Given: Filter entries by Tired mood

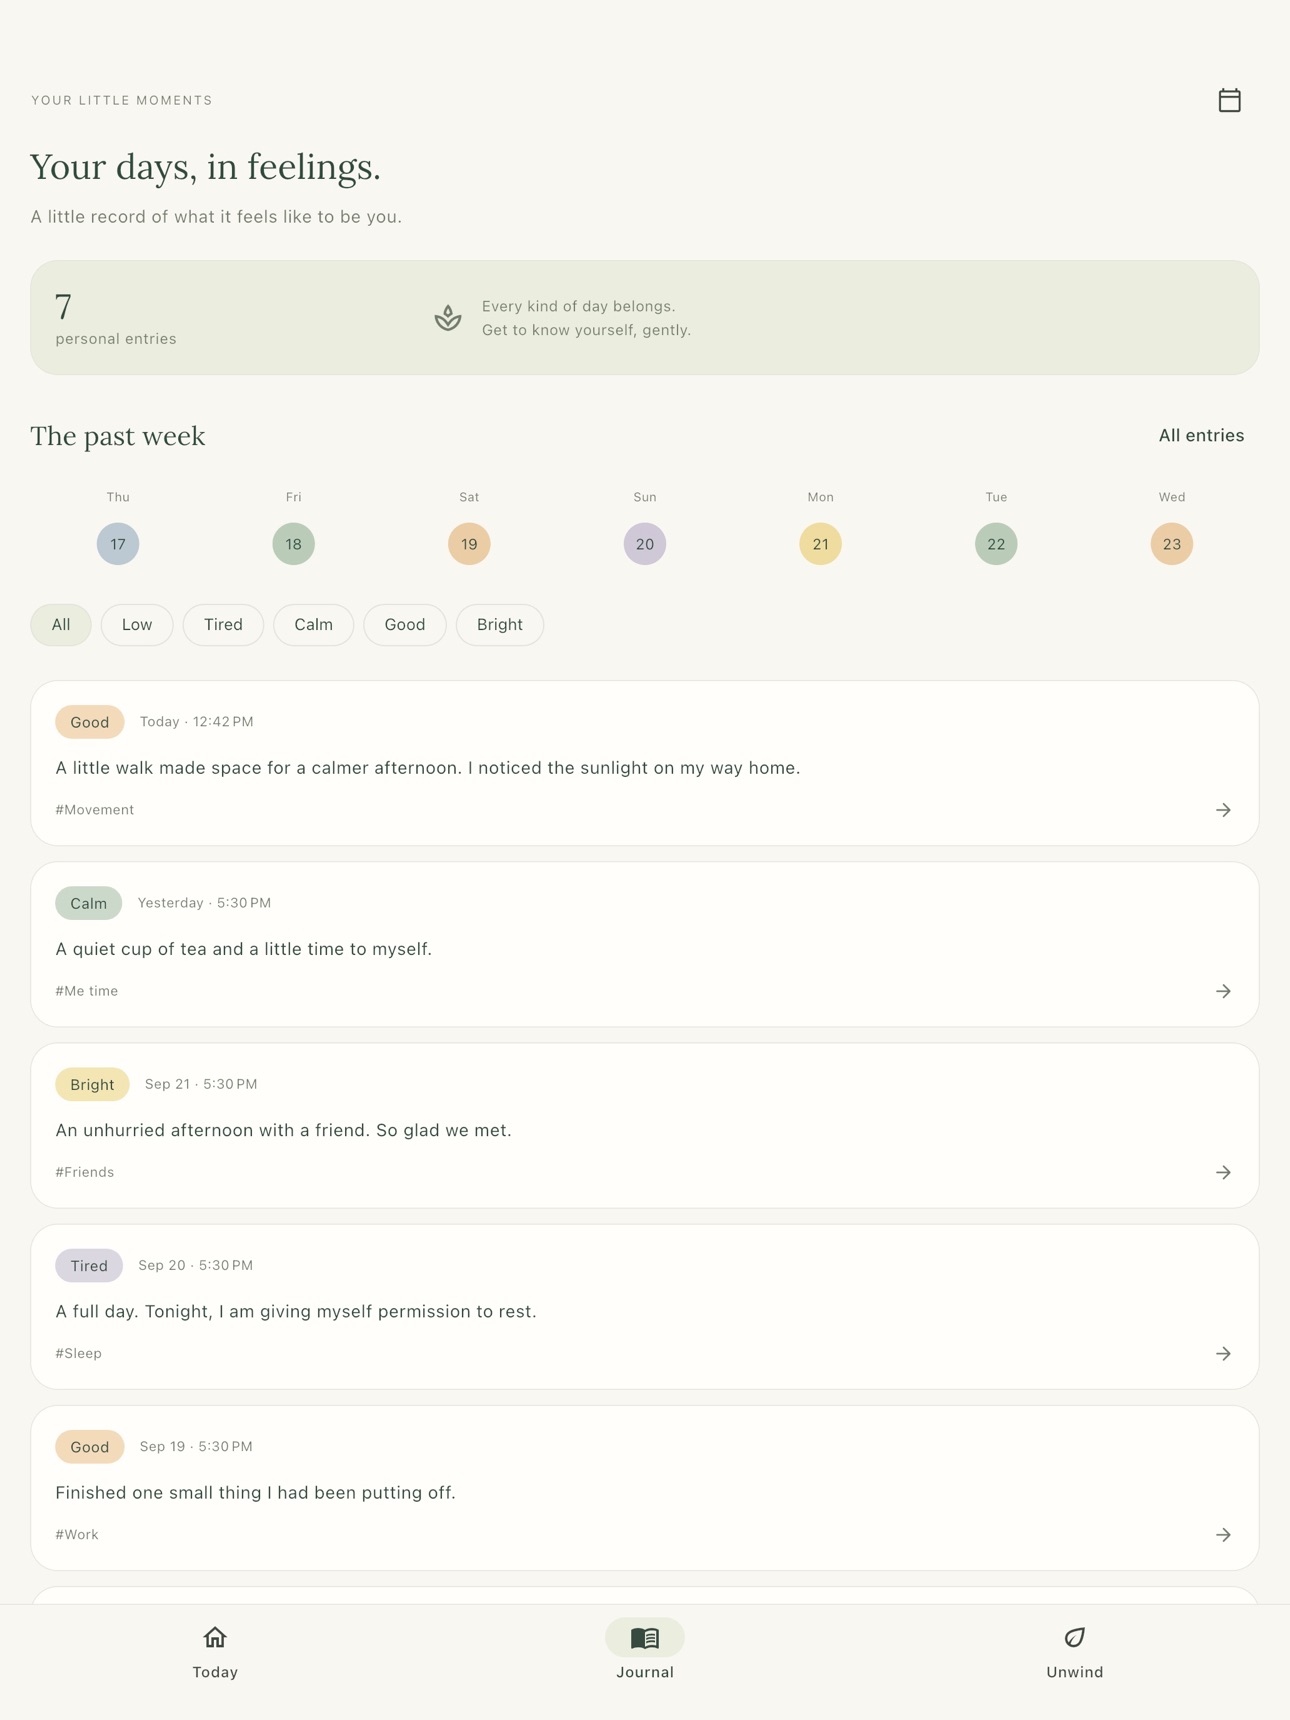Looking at the screenshot, I should pyautogui.click(x=223, y=625).
